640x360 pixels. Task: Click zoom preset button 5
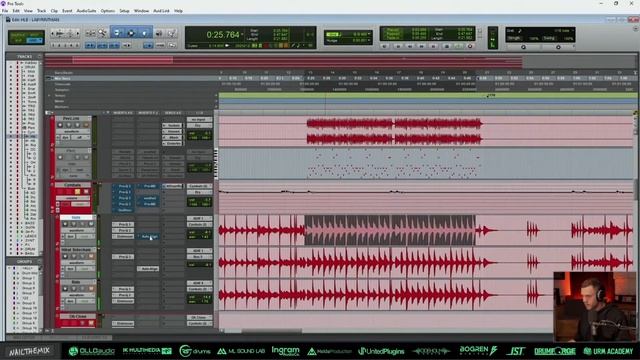click(x=78, y=45)
